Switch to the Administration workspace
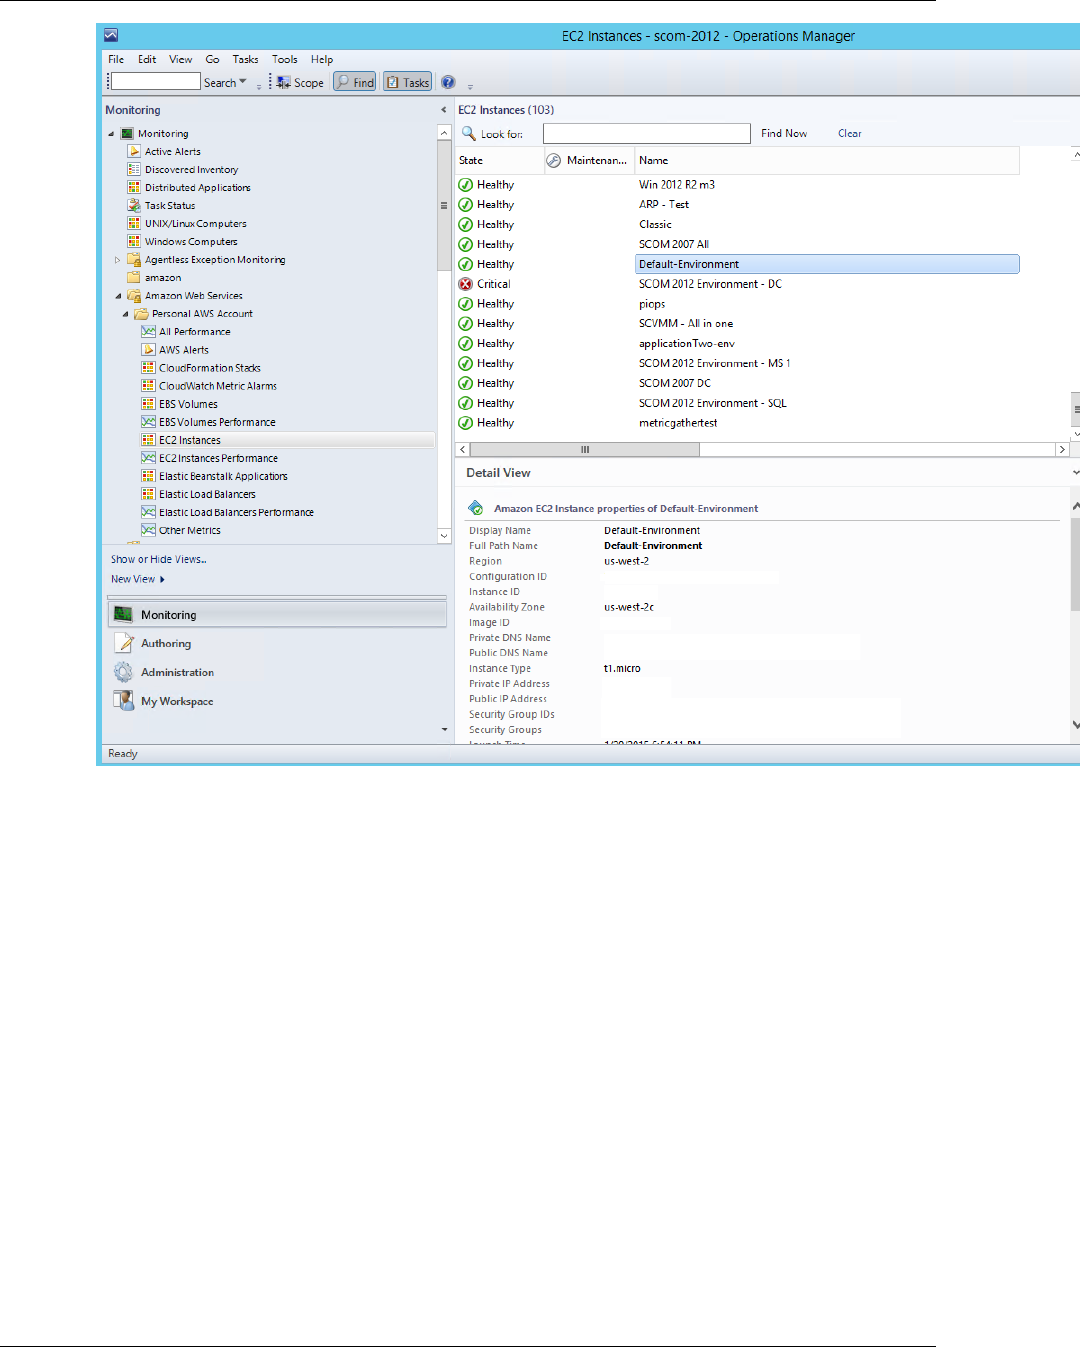This screenshot has height=1347, width=1080. (178, 672)
